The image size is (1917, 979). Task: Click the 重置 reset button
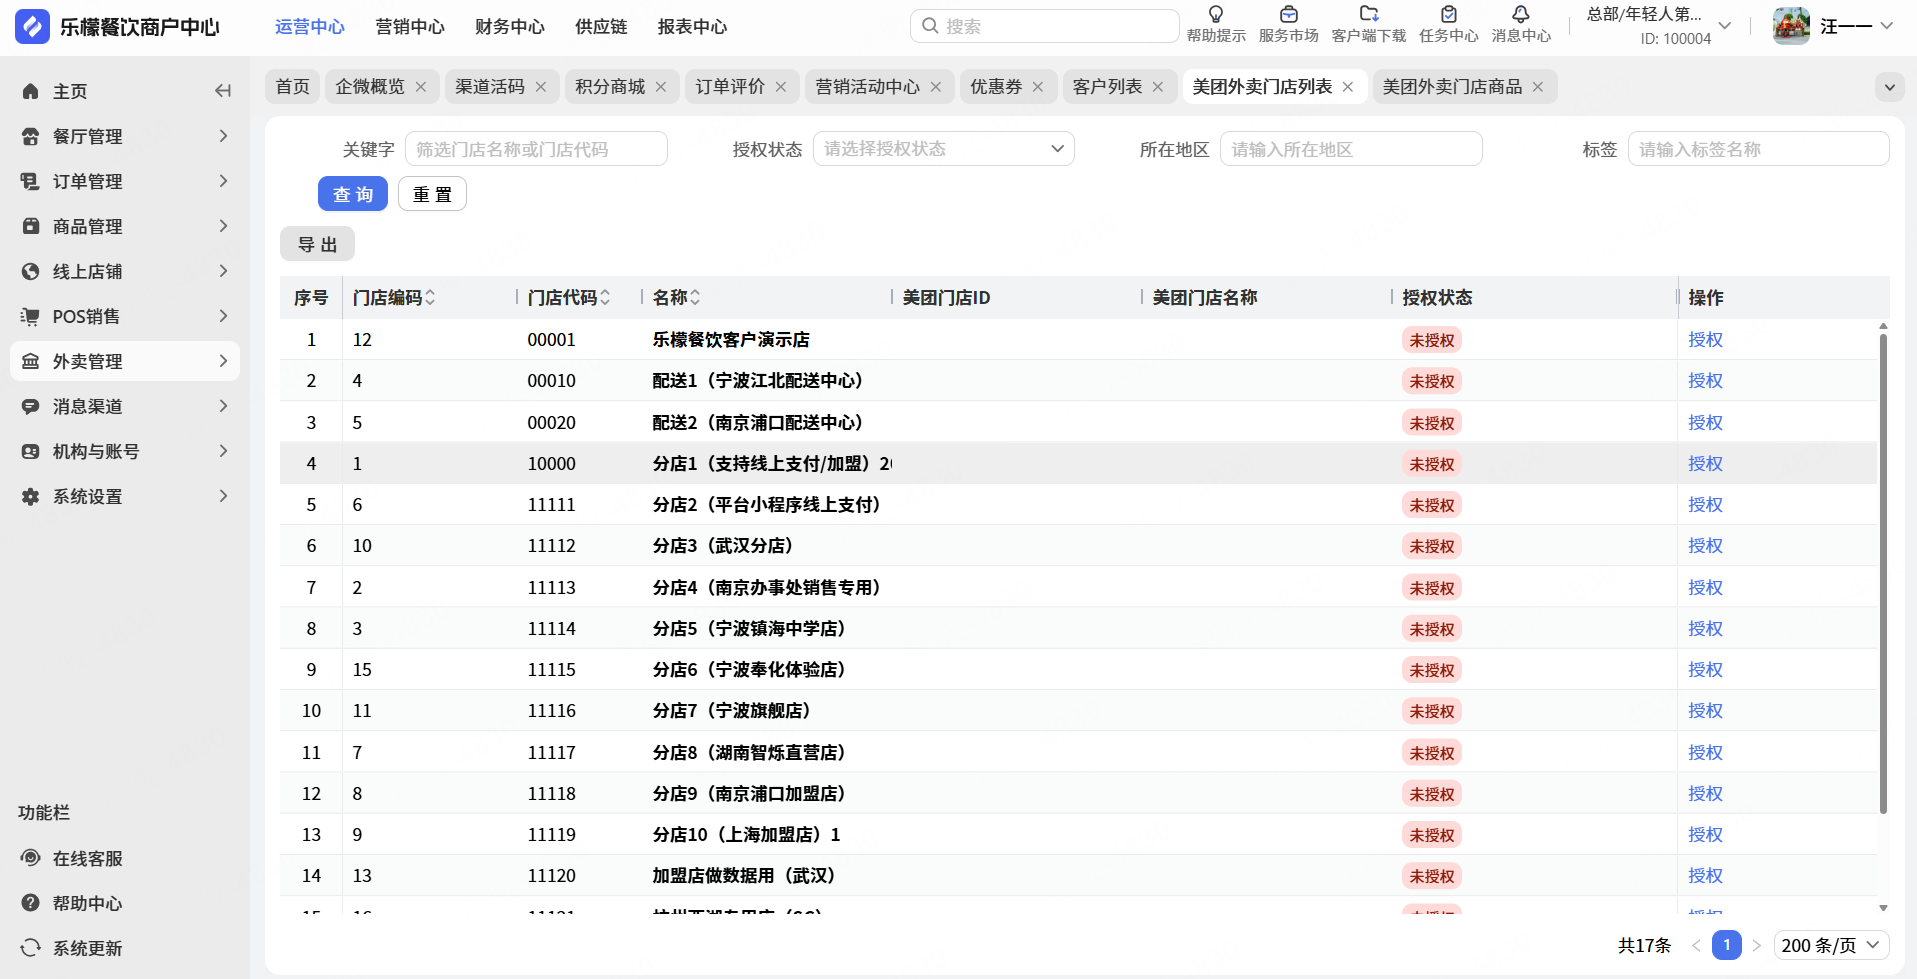(432, 194)
